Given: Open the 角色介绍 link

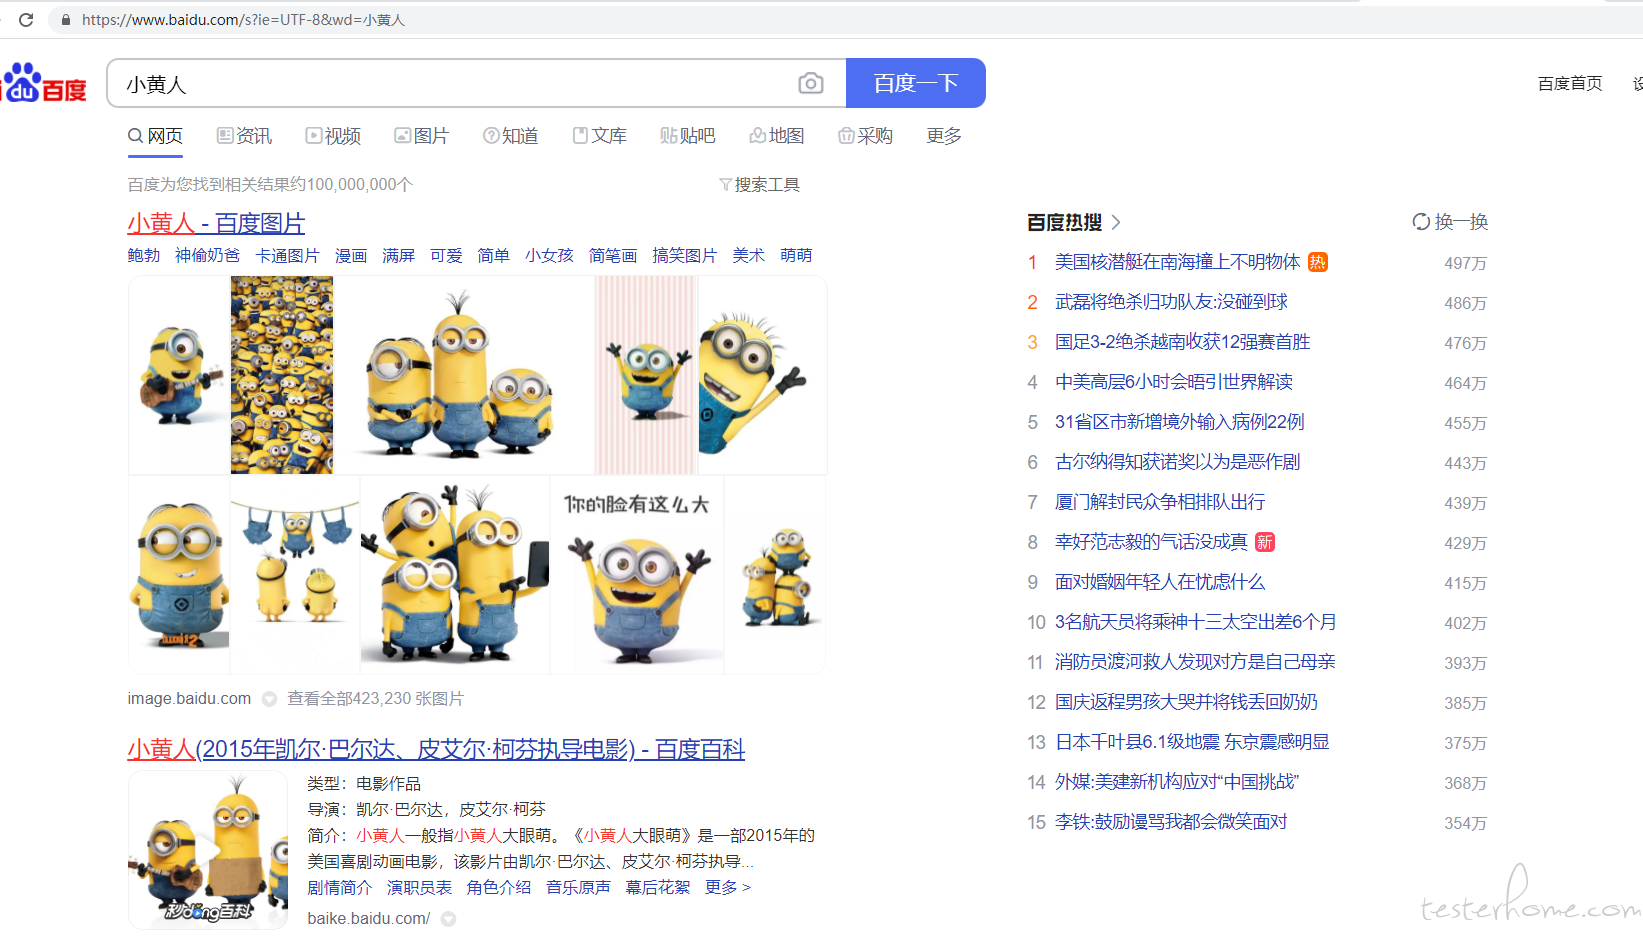Looking at the screenshot, I should [x=498, y=887].
